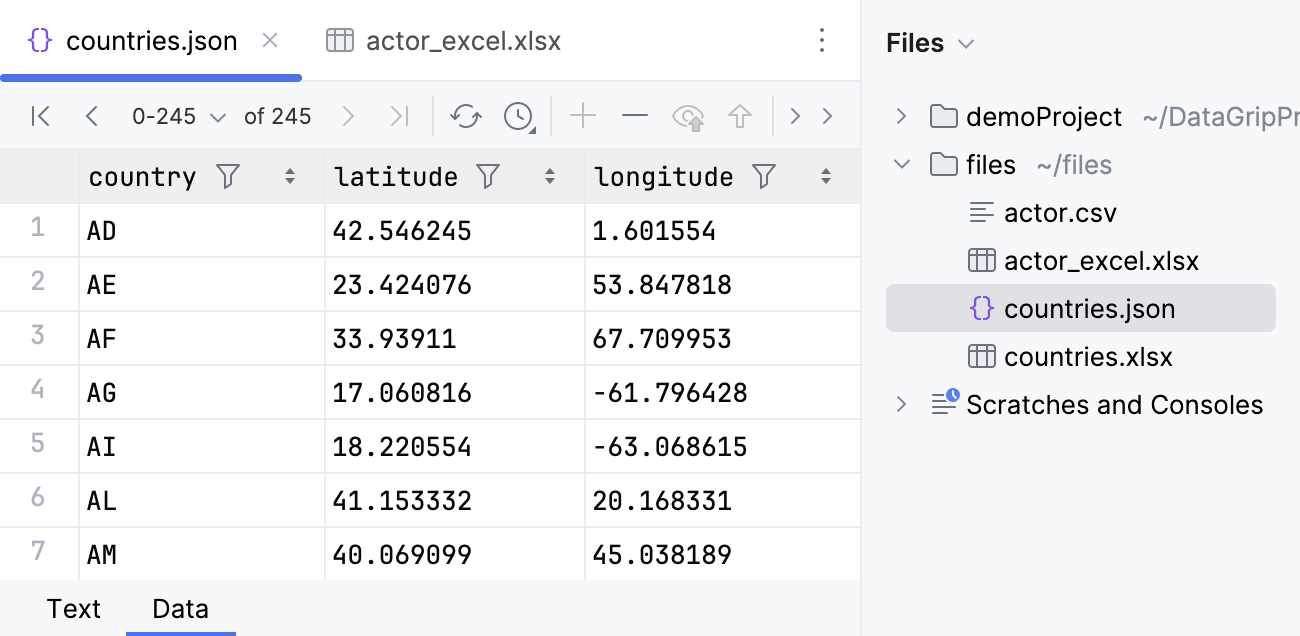1300x636 pixels.
Task: Select countries.xlsx in the Files panel
Action: click(1087, 356)
